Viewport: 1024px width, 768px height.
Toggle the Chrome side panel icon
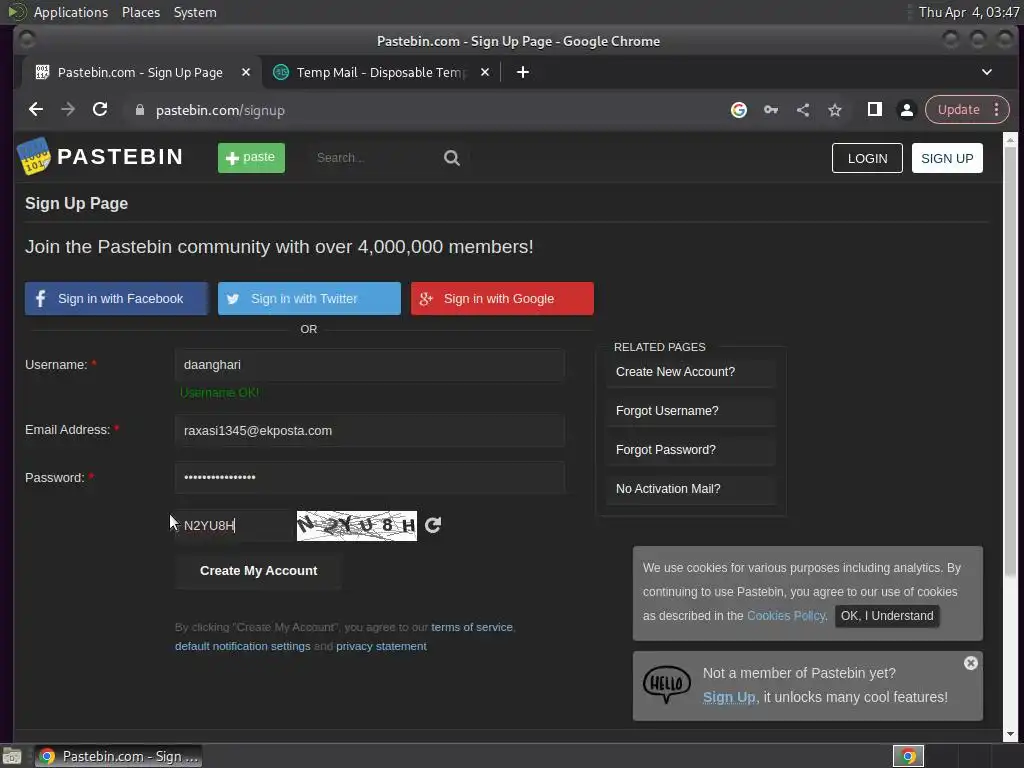pyautogui.click(x=874, y=110)
